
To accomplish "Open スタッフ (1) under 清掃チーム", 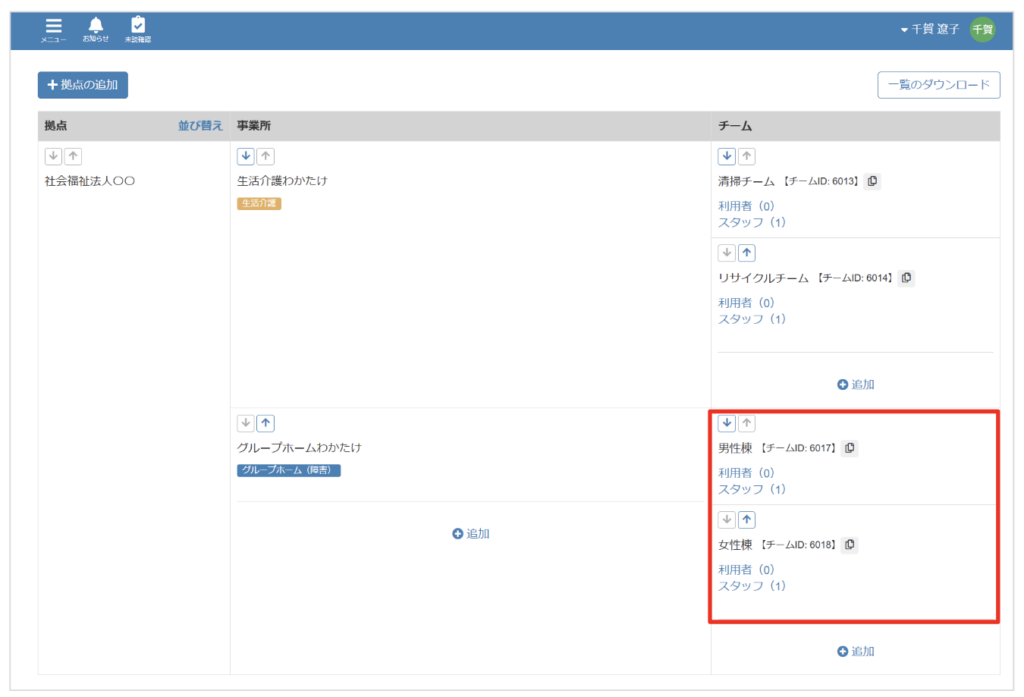I will coord(752,222).
